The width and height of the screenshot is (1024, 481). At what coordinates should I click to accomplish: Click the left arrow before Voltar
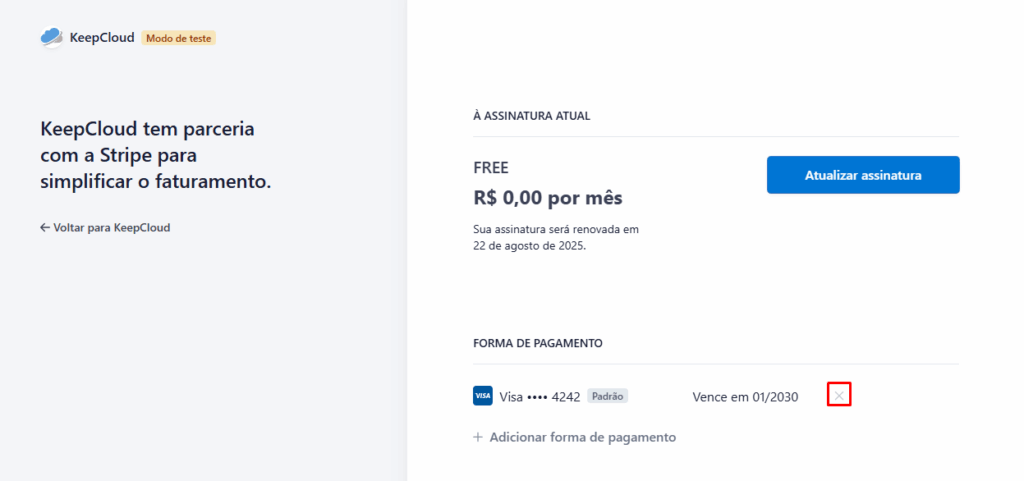click(x=45, y=228)
